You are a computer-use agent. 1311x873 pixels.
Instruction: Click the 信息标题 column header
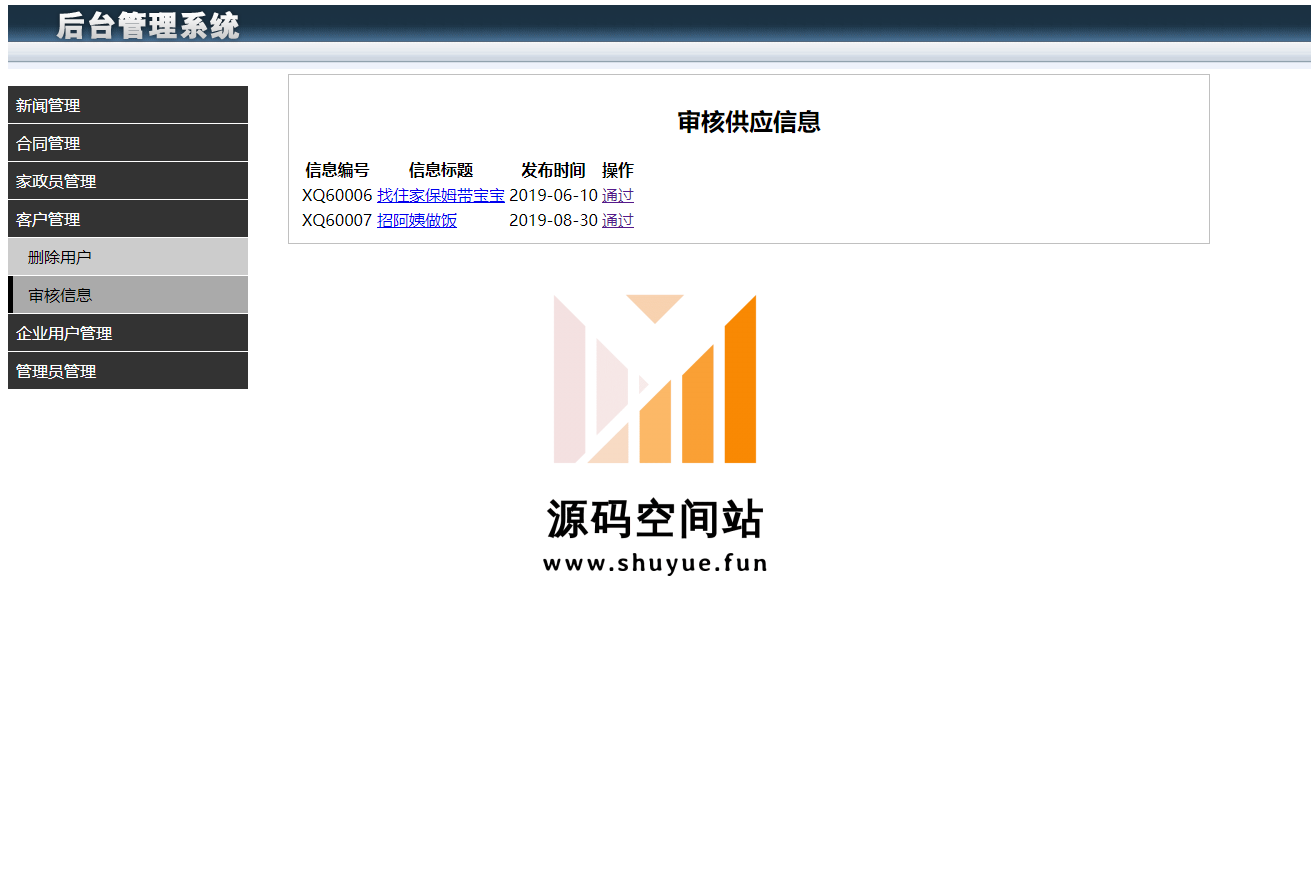(441, 170)
